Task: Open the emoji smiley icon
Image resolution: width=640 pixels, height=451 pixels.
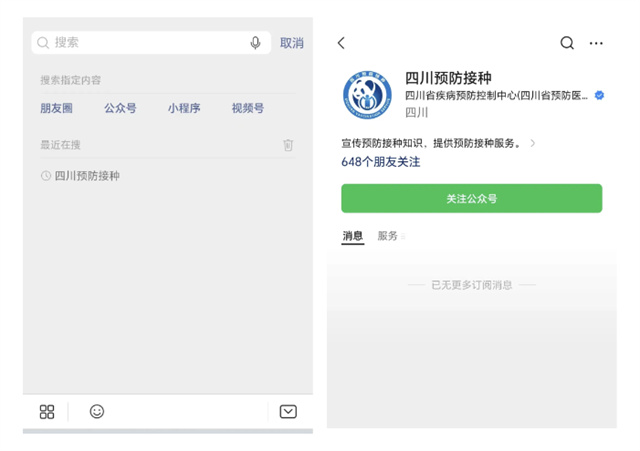Action: 97,411
